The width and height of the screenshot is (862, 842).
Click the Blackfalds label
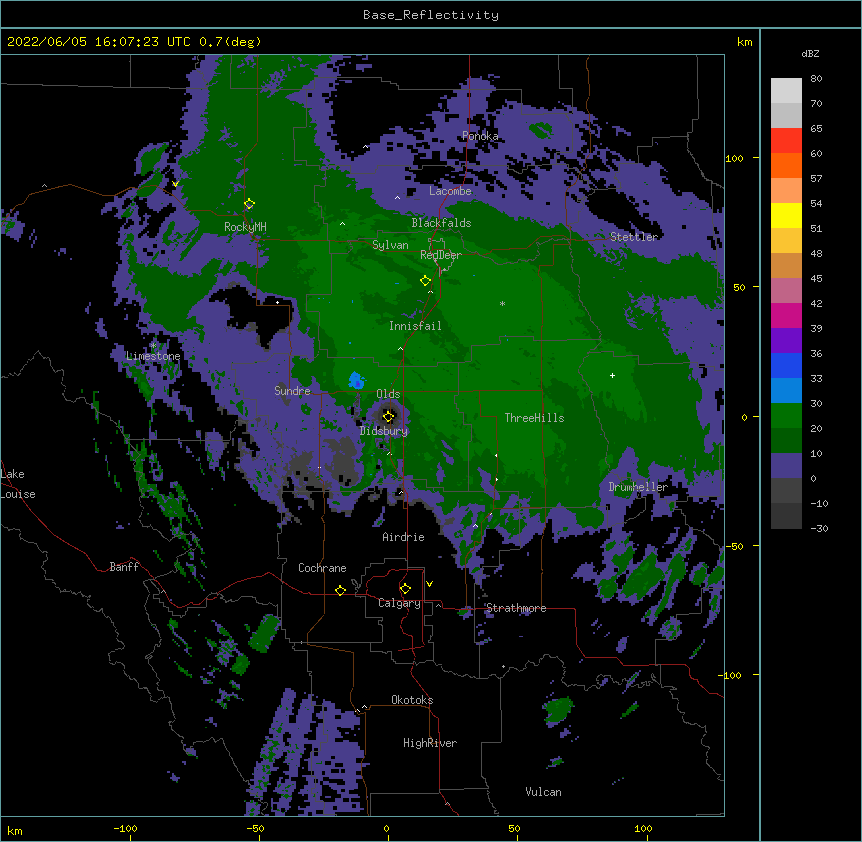441,223
